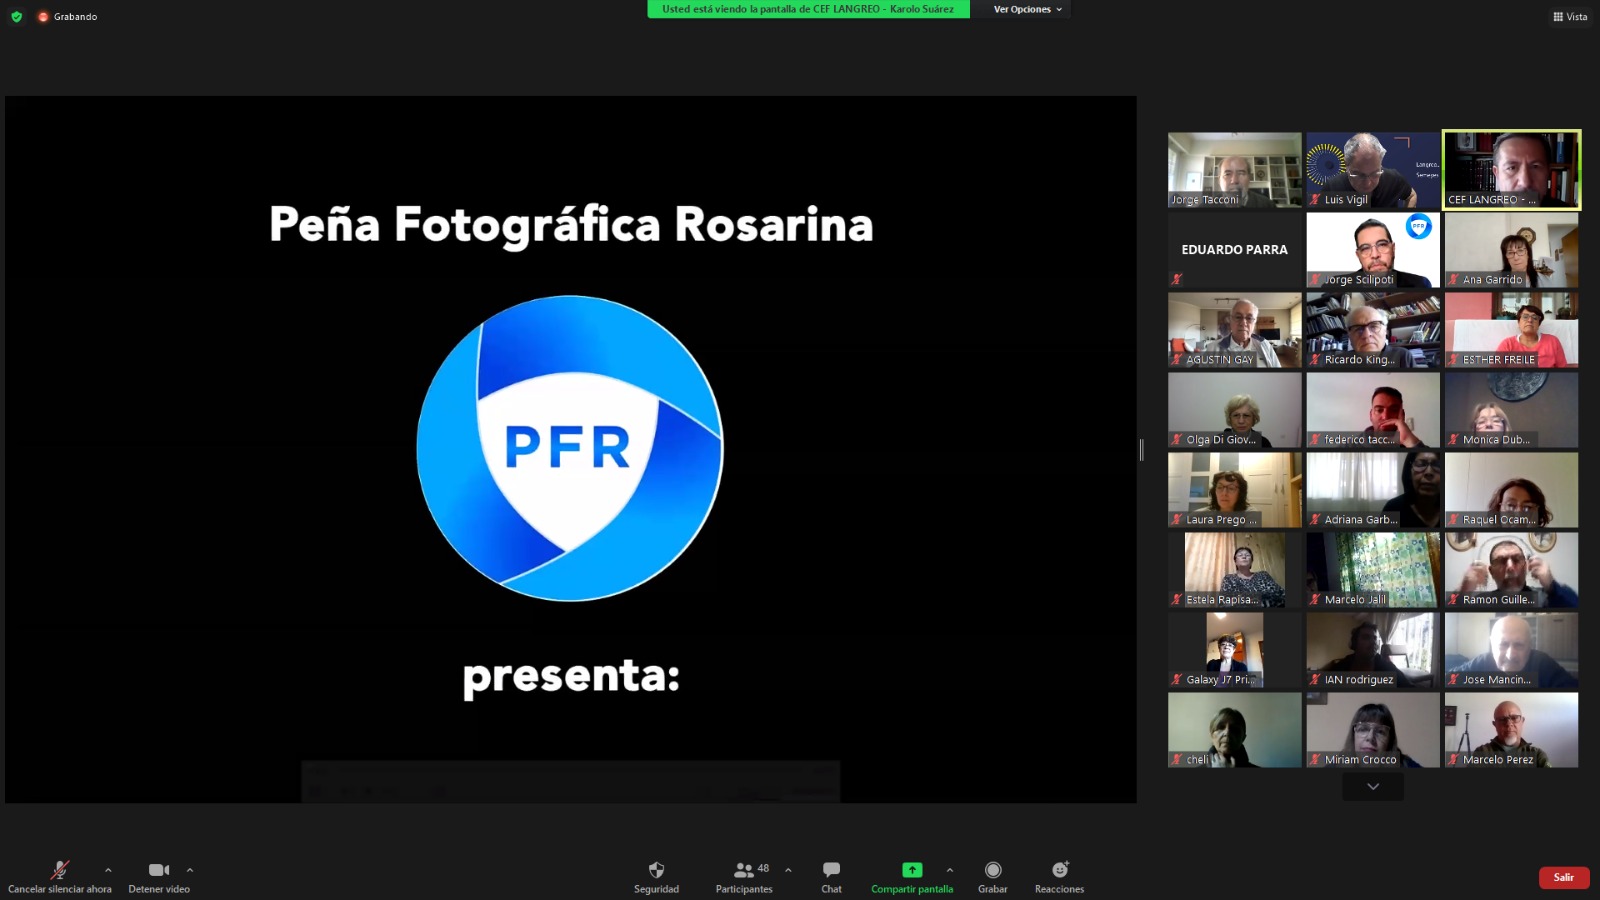The image size is (1600, 900).
Task: Select Ramon Guille's video thumbnail
Action: 1511,570
